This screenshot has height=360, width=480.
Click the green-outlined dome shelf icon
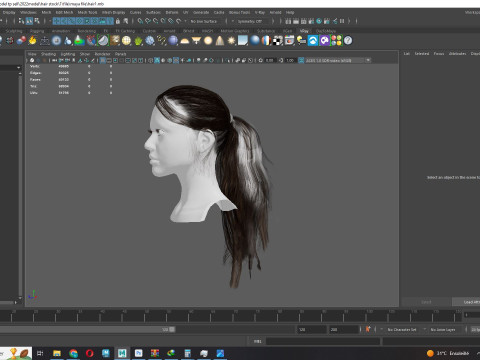pos(103,41)
